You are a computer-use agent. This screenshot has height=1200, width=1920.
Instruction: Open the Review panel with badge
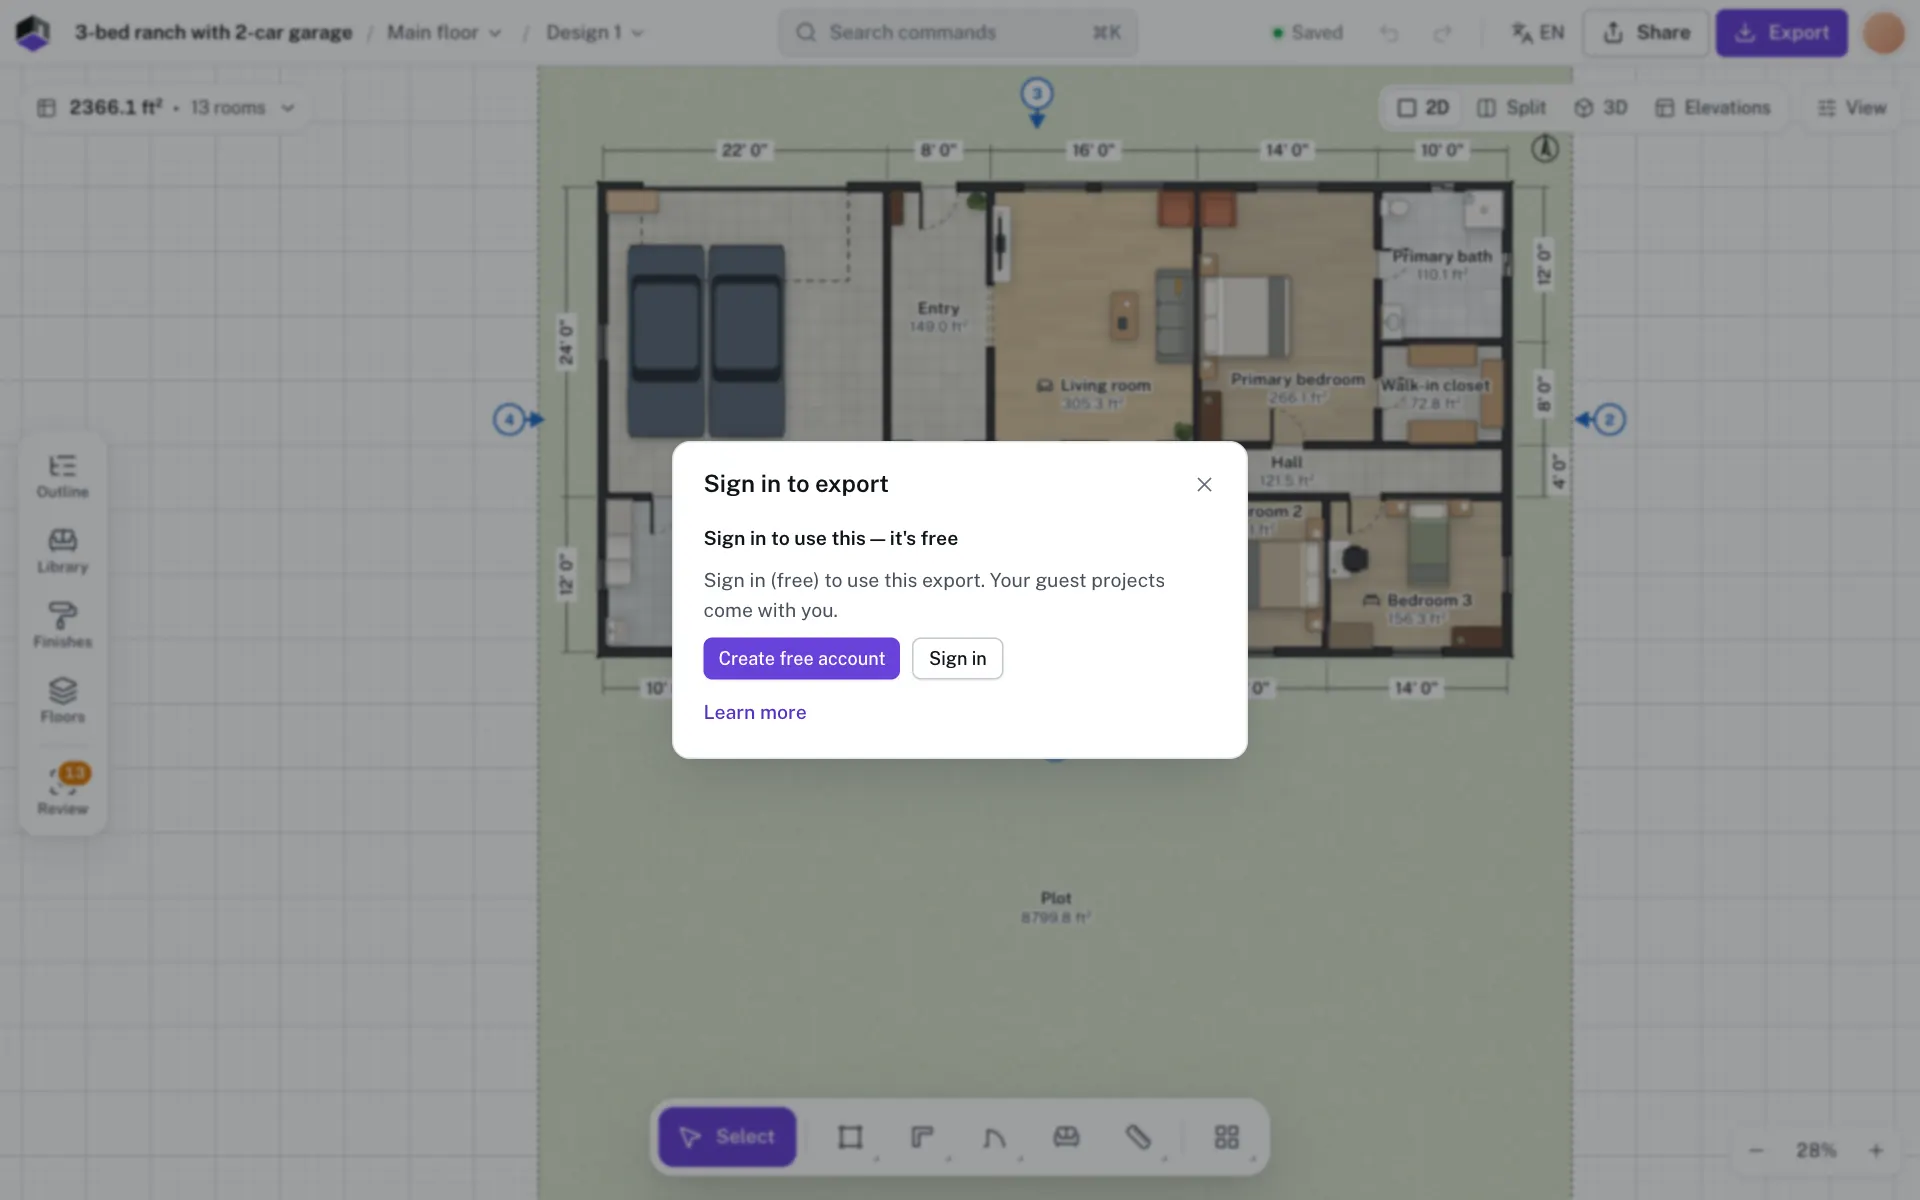62,790
